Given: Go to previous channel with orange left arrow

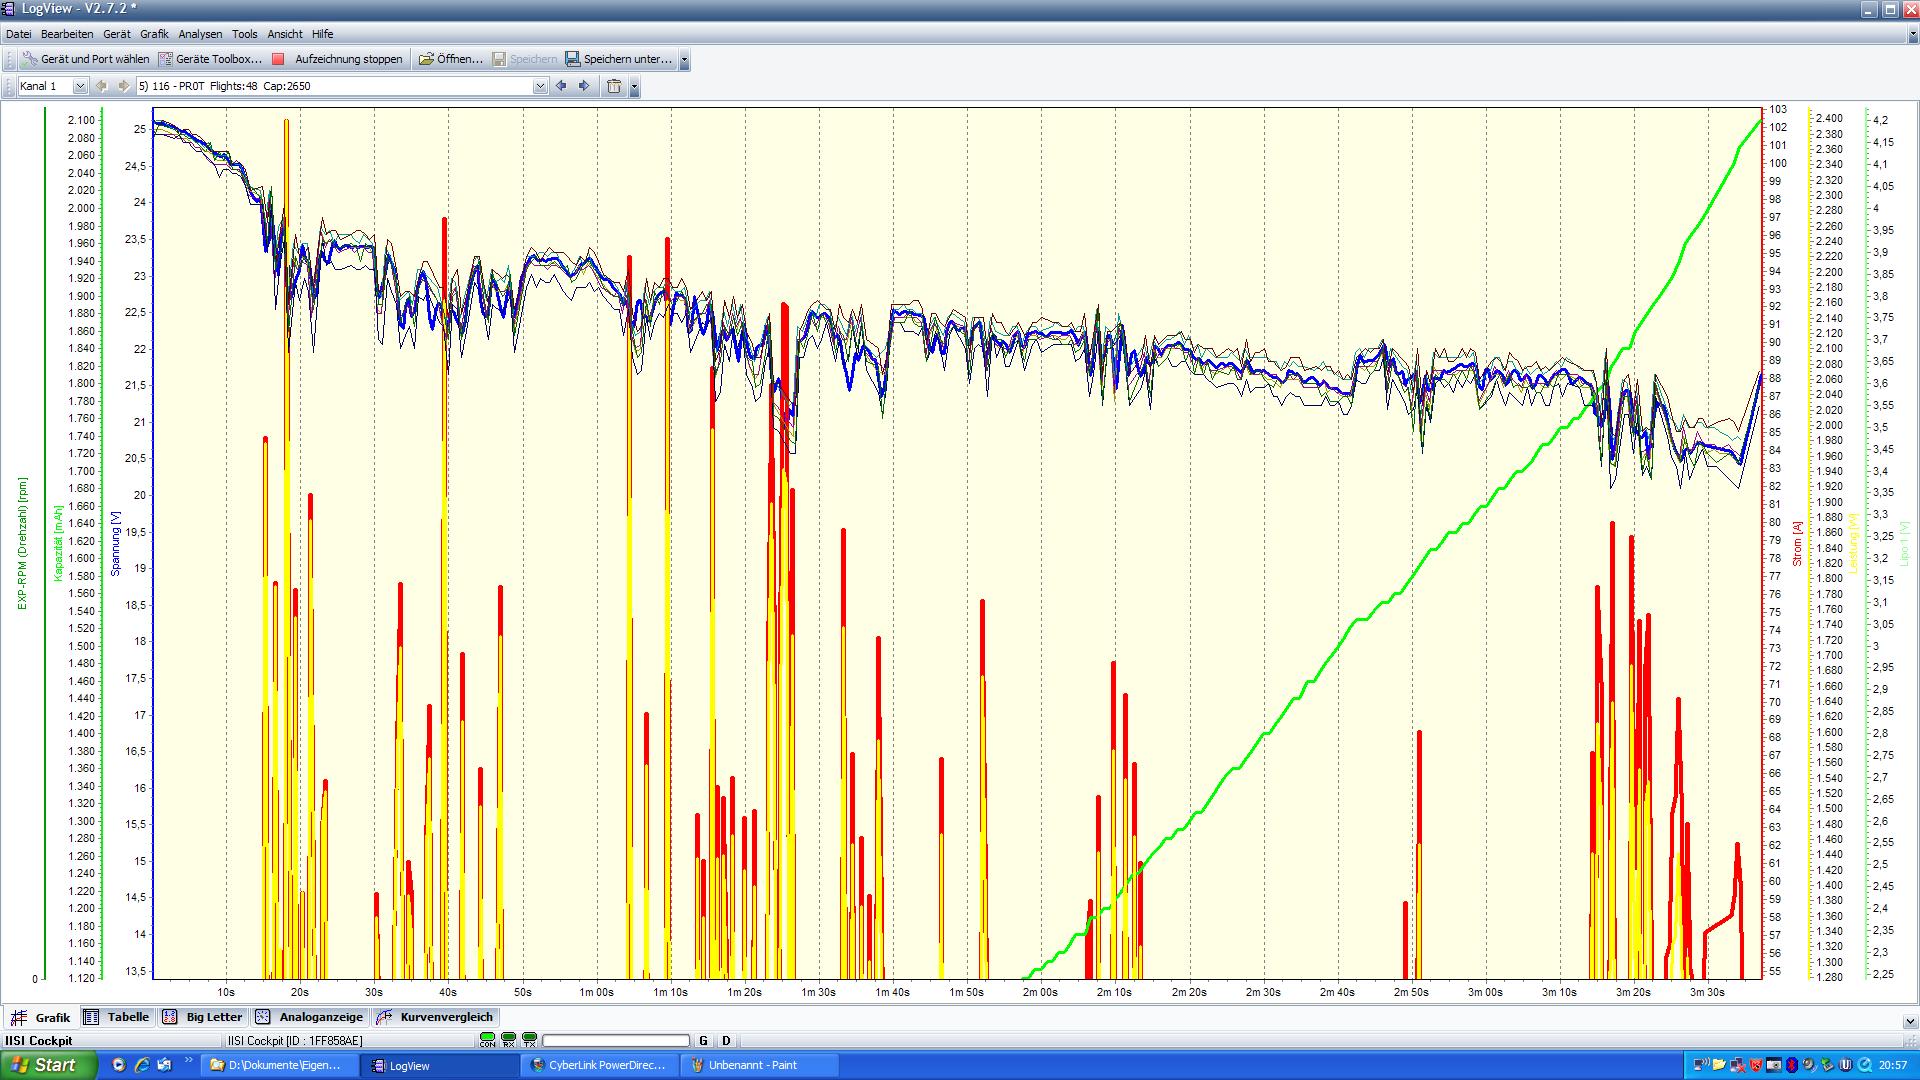Looking at the screenshot, I should [x=101, y=86].
